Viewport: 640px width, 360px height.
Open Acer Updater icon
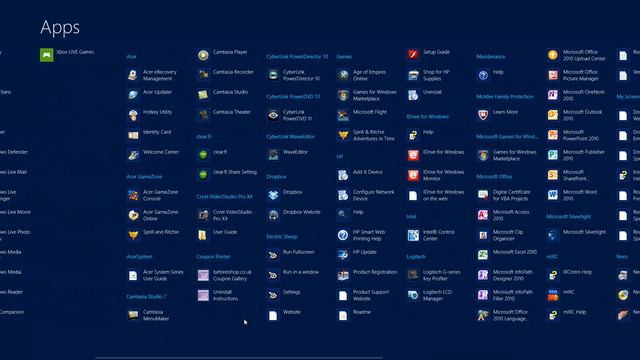click(133, 95)
